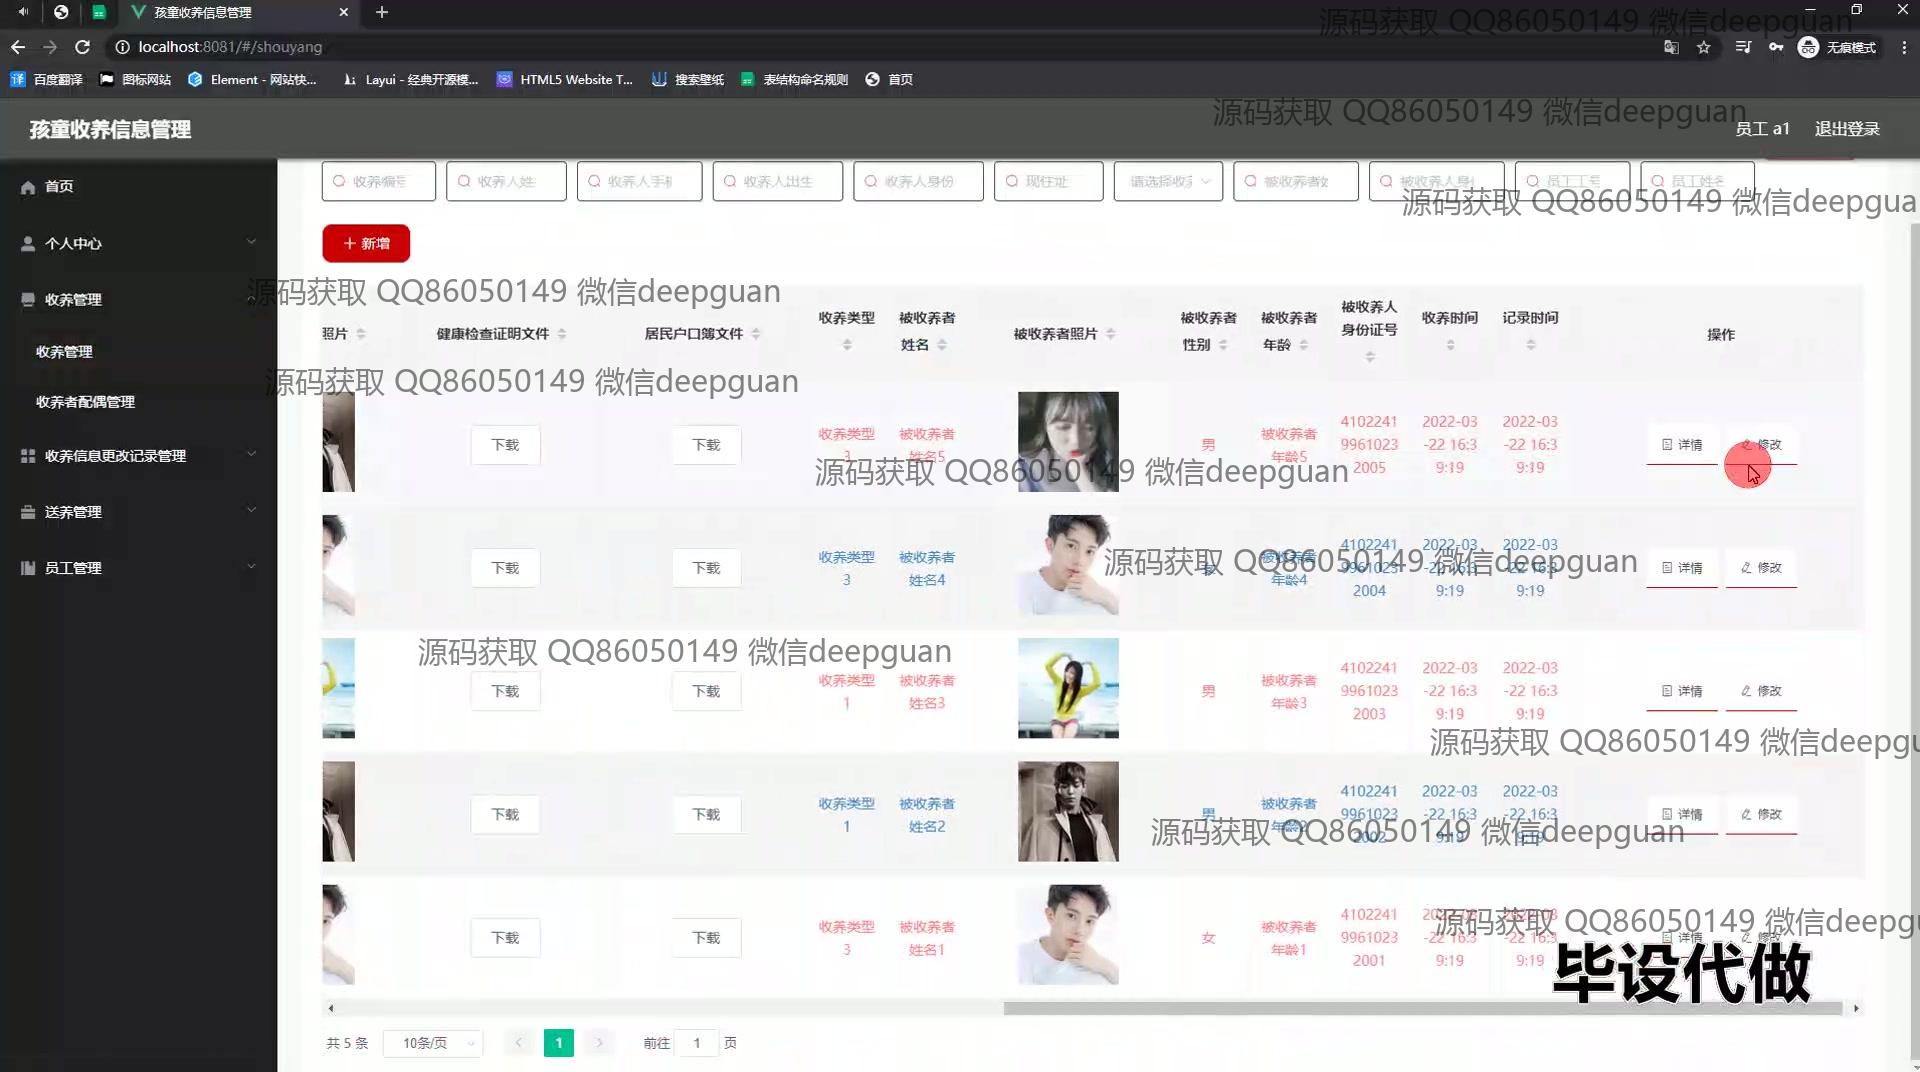
Task: Open the 10条/页 page size dropdown
Action: point(432,1043)
